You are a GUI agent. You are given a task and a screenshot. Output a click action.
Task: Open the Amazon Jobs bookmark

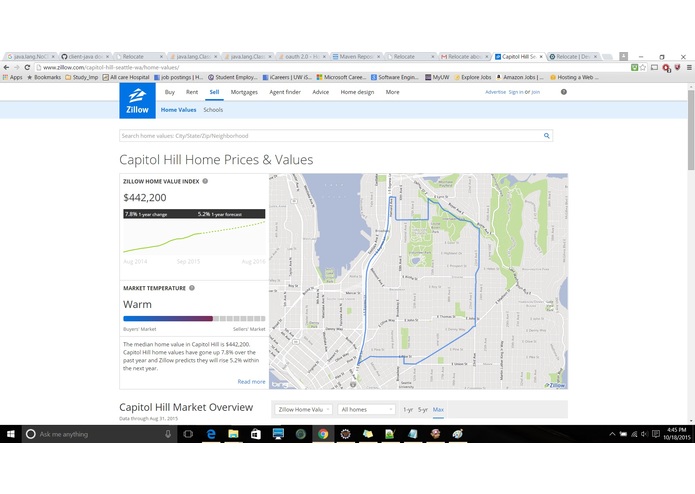519,77
